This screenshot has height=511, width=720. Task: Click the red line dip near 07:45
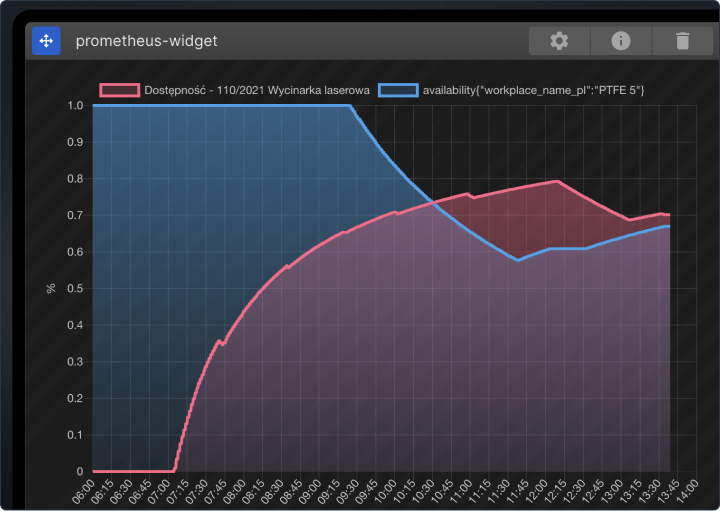[x=223, y=343]
